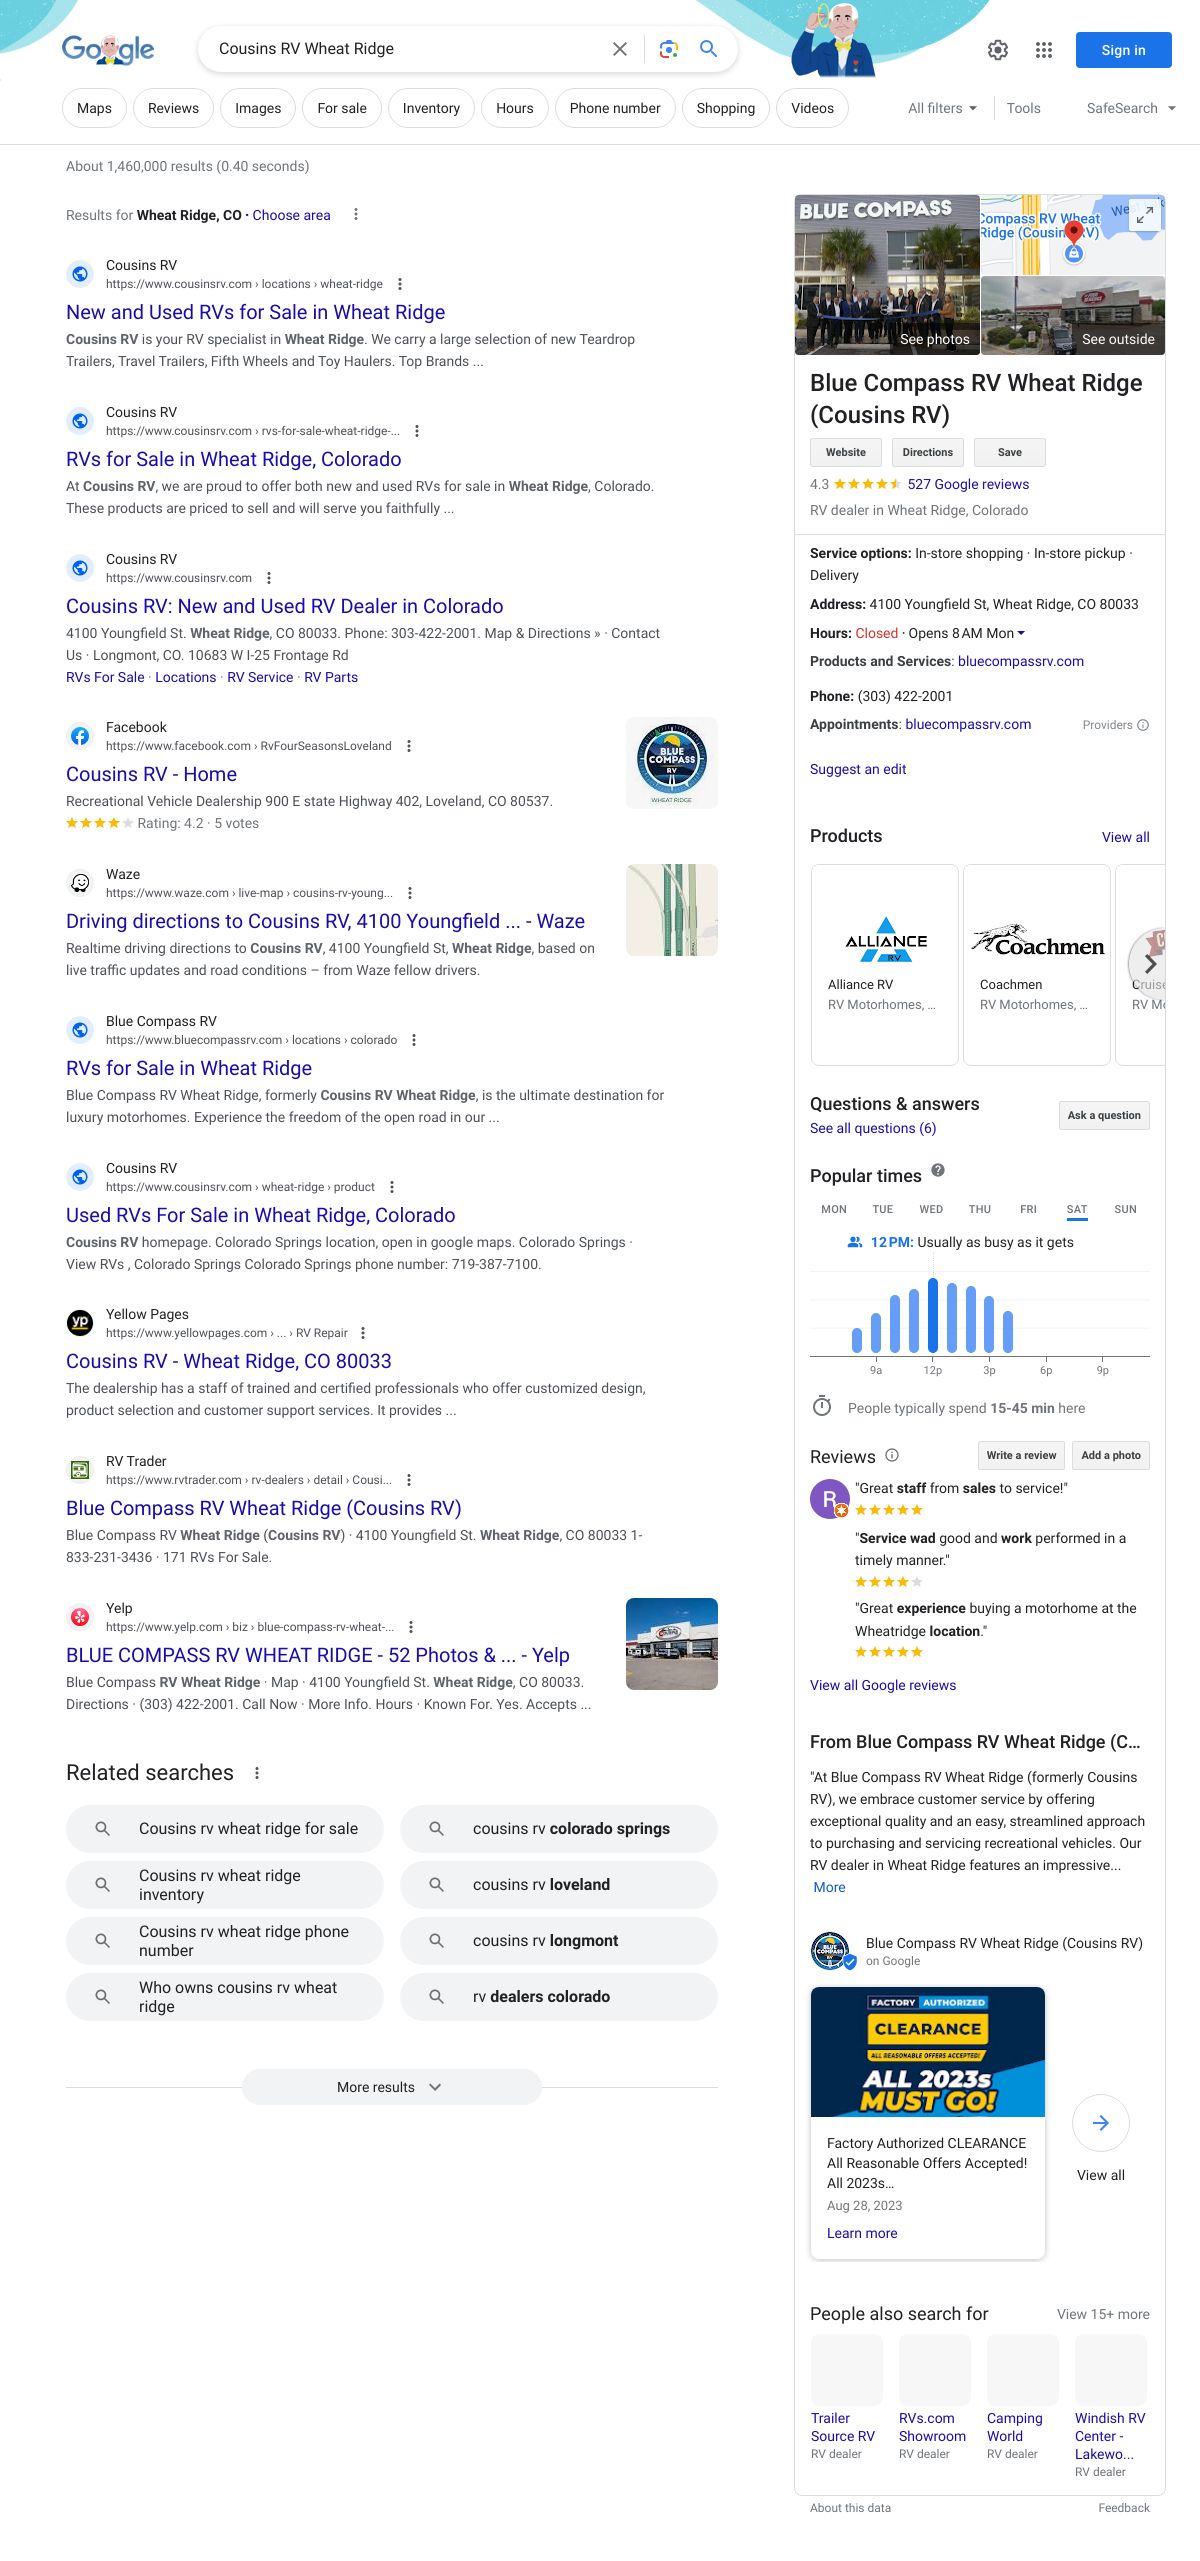
Task: Click the Directions button
Action: tap(927, 452)
